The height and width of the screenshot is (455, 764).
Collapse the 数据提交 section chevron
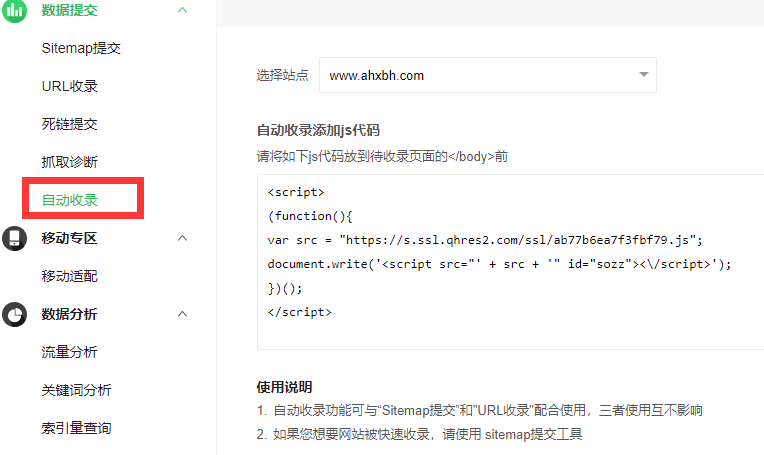[x=182, y=10]
